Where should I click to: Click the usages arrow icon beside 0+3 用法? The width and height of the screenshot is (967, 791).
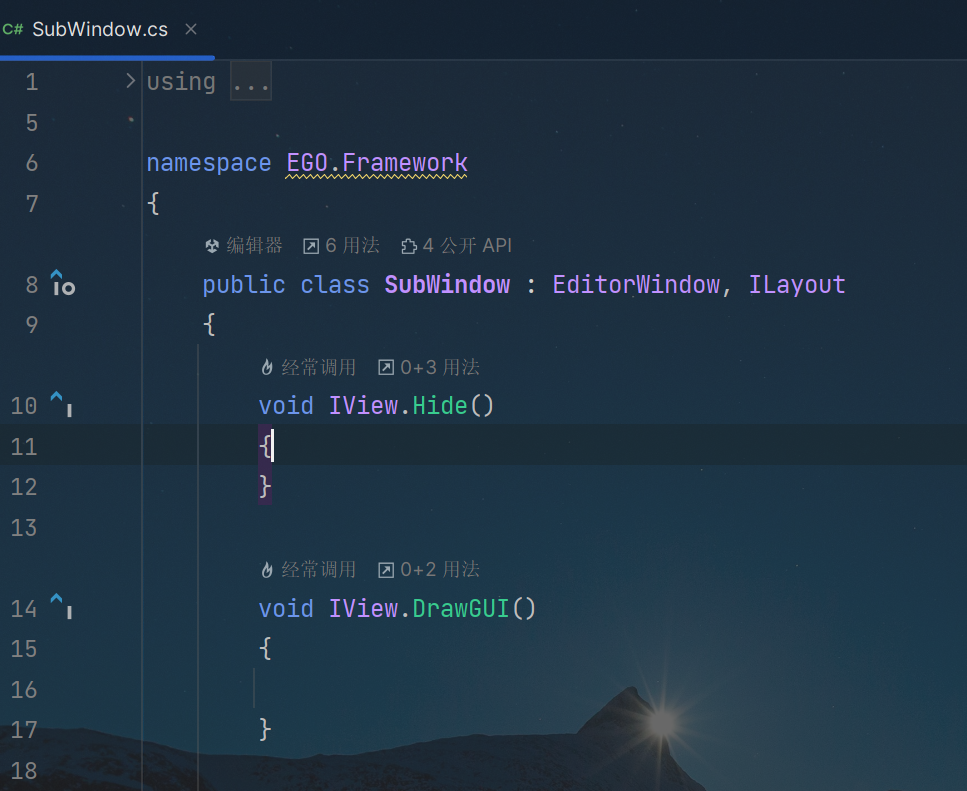[x=386, y=367]
